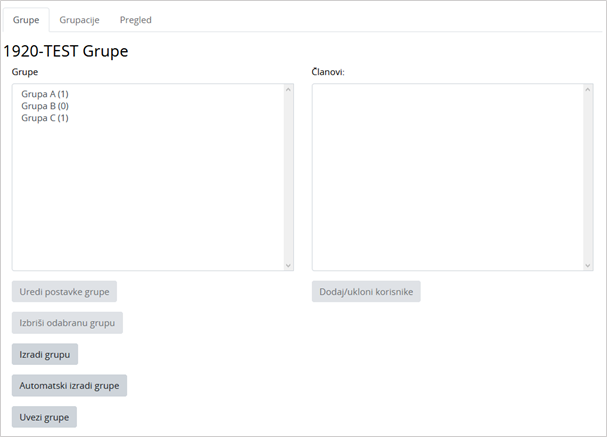This screenshot has width=607, height=437.
Task: Choose Grupa B (0) from the groups list
Action: point(45,106)
